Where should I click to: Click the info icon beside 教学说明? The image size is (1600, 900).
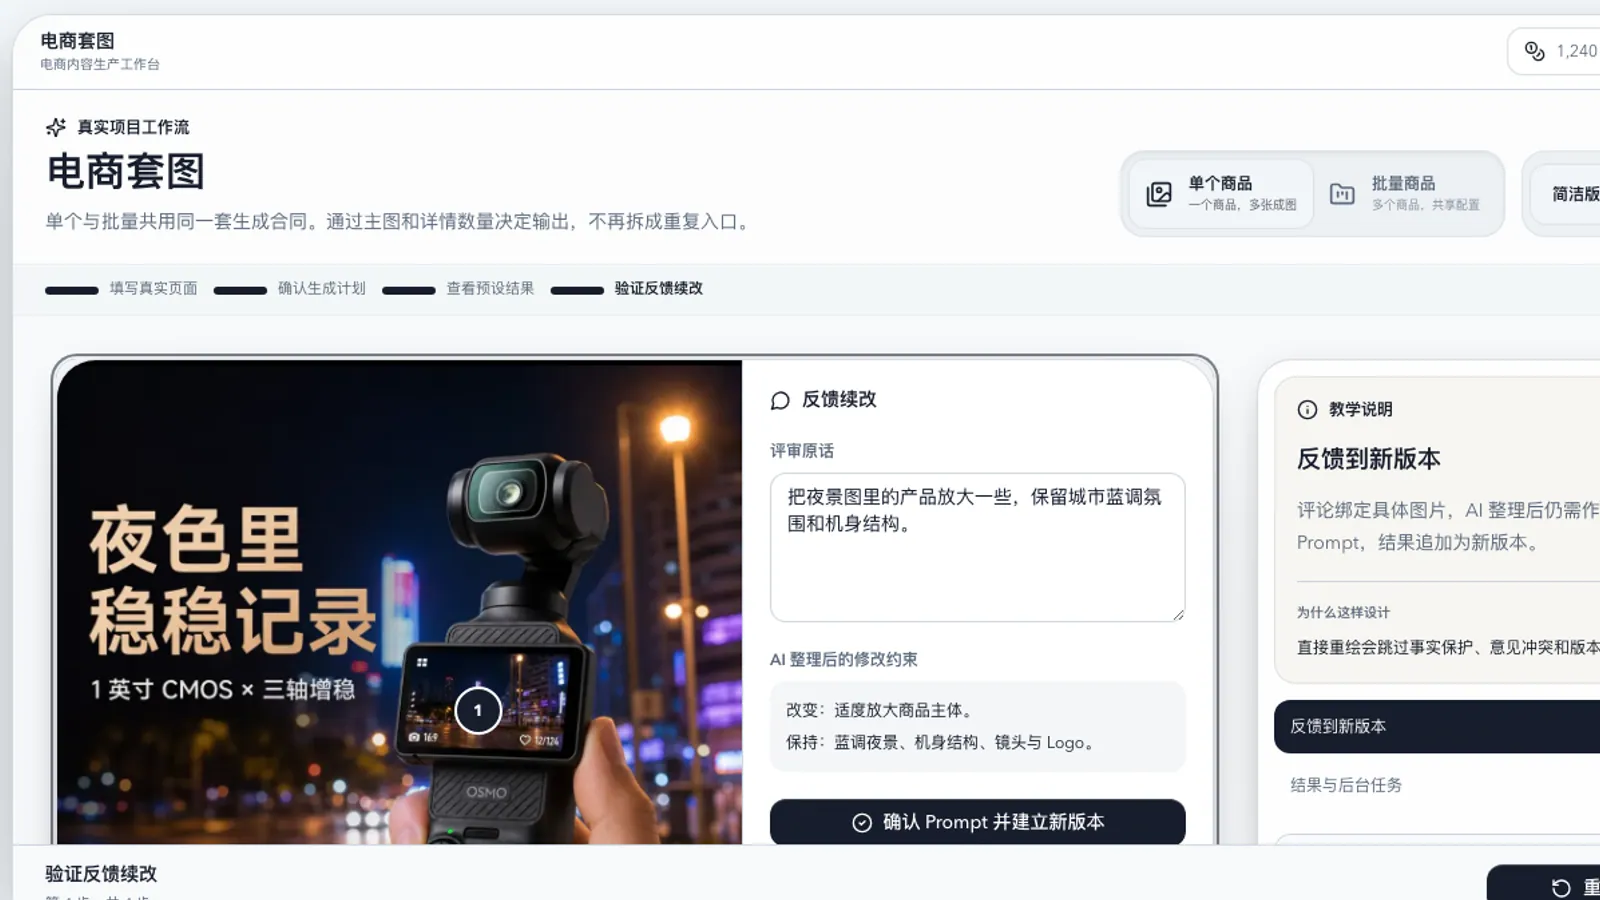pyautogui.click(x=1307, y=409)
